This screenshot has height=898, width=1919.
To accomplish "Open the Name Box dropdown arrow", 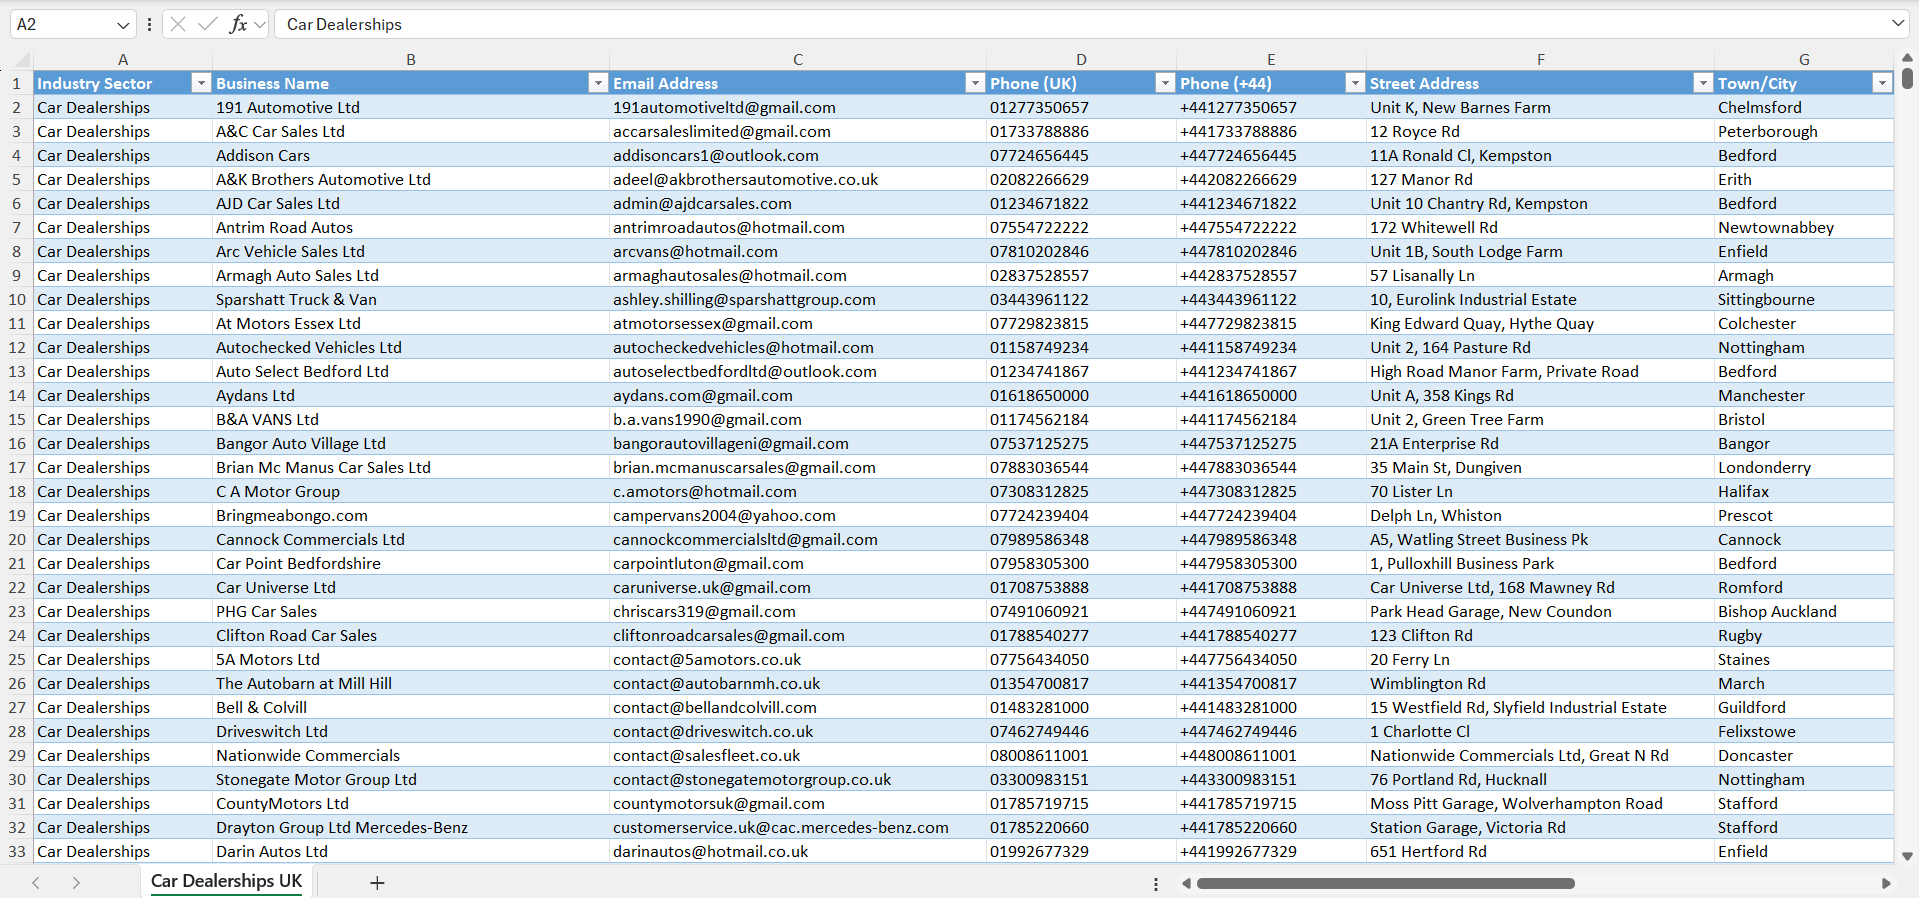I will [123, 25].
